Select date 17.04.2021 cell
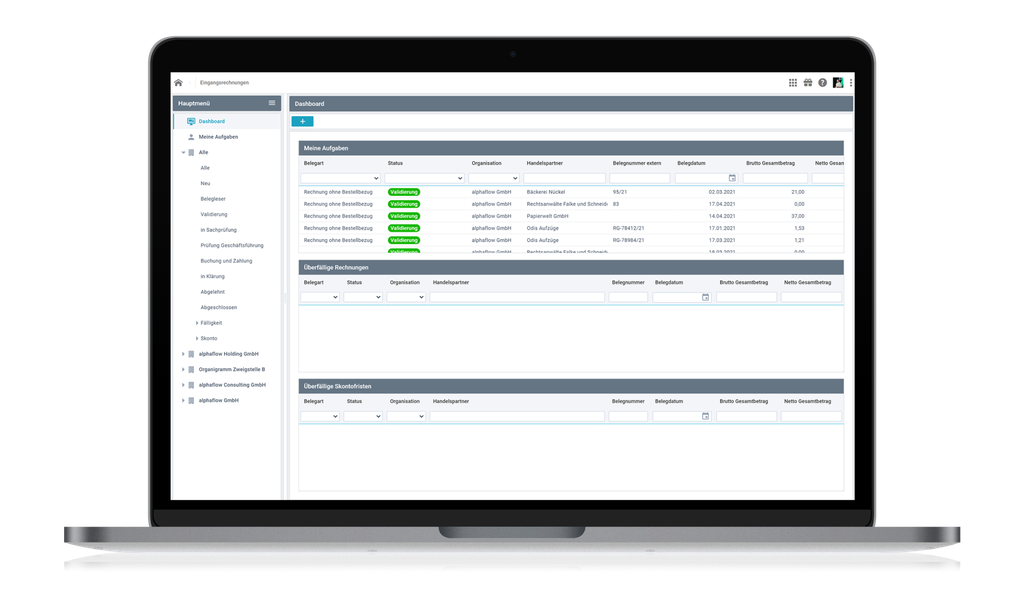The image size is (1024, 589). (x=722, y=204)
